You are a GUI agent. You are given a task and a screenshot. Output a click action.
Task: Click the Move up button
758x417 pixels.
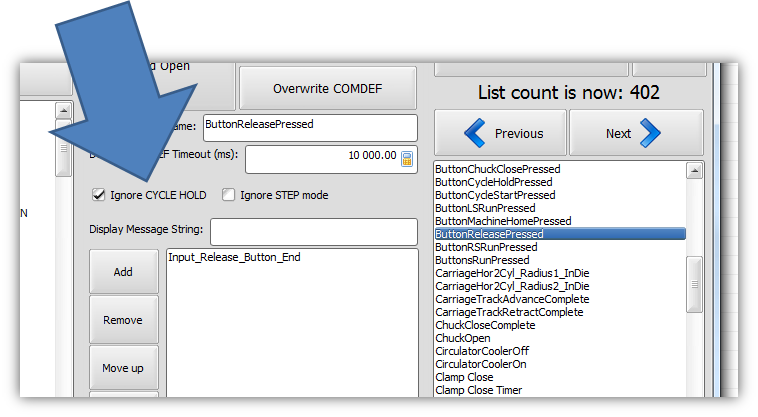coord(122,368)
